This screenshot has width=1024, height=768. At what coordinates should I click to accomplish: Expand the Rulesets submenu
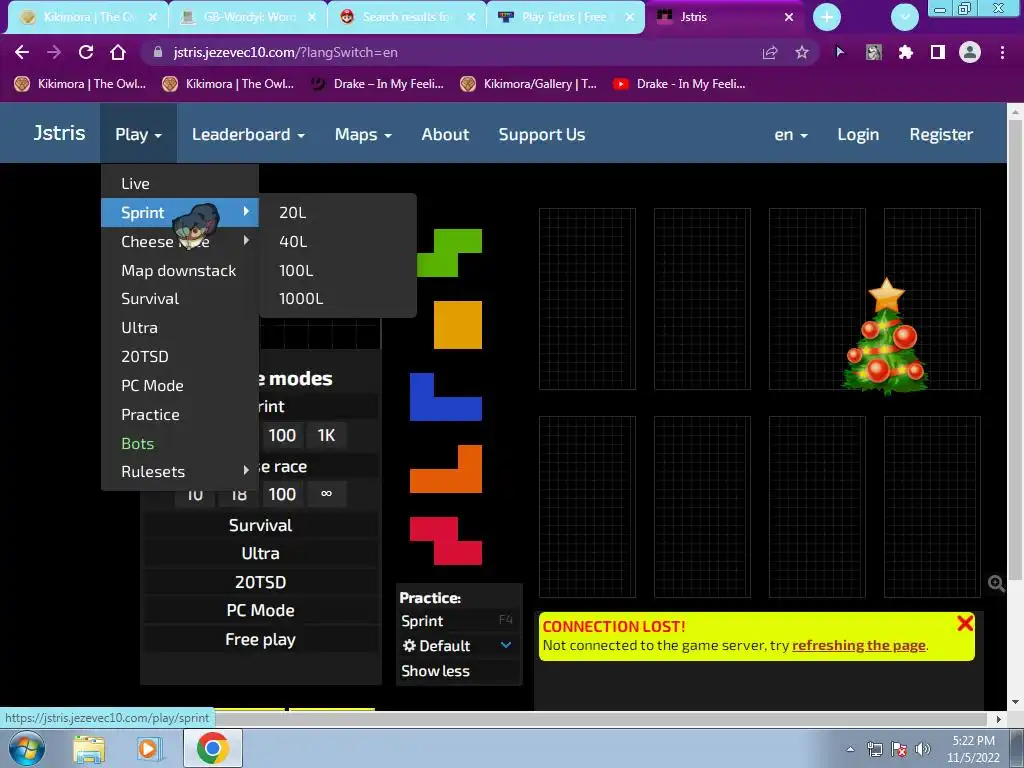pyautogui.click(x=180, y=472)
